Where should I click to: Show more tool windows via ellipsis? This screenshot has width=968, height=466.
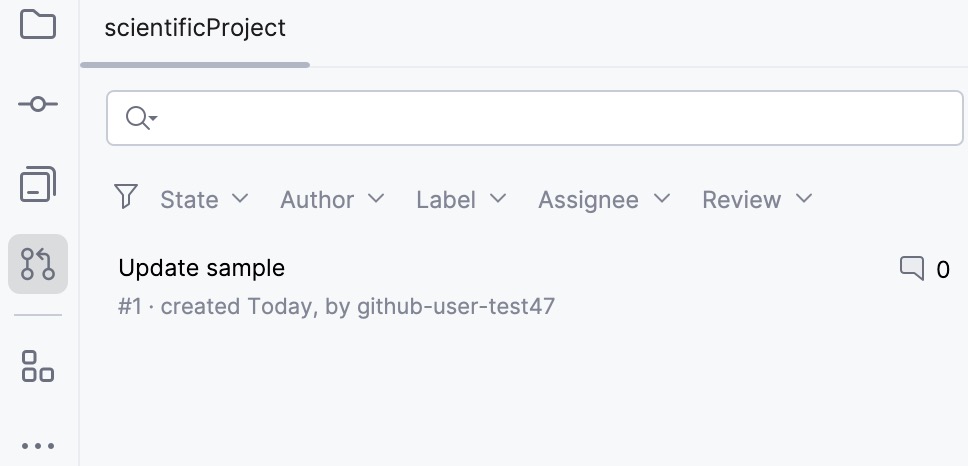pyautogui.click(x=38, y=446)
